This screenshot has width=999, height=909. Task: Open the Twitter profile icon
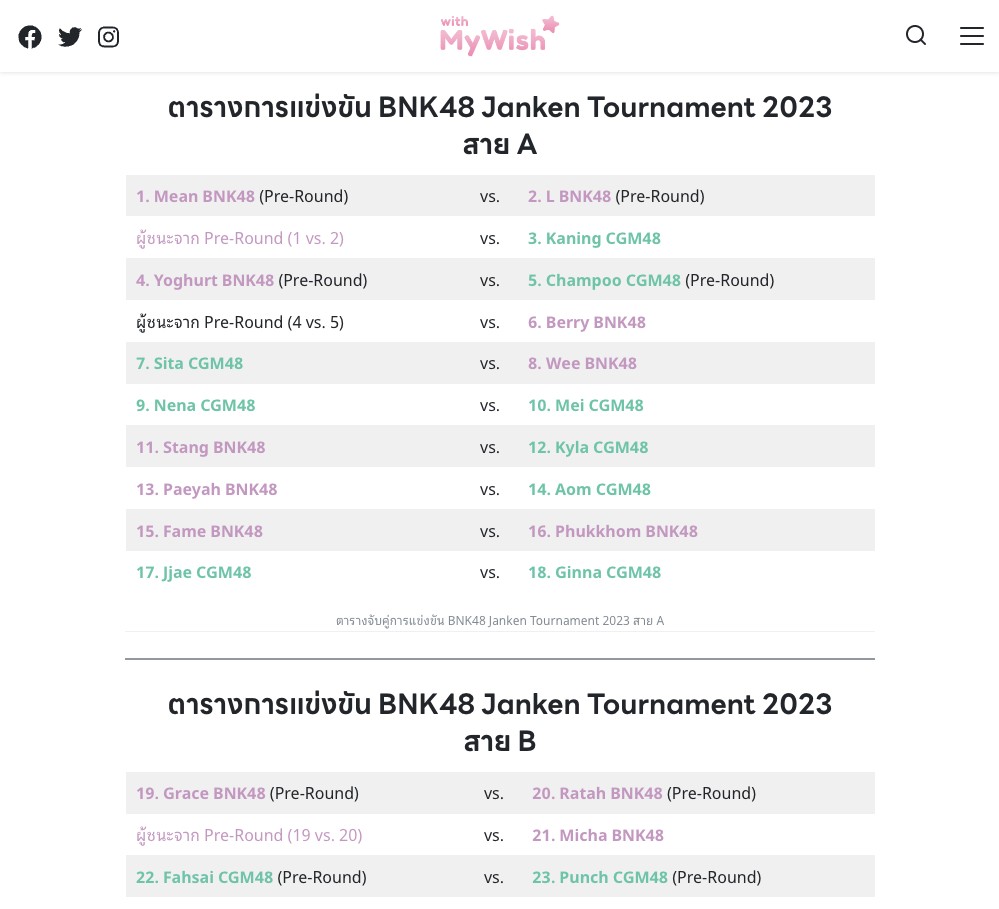(70, 37)
